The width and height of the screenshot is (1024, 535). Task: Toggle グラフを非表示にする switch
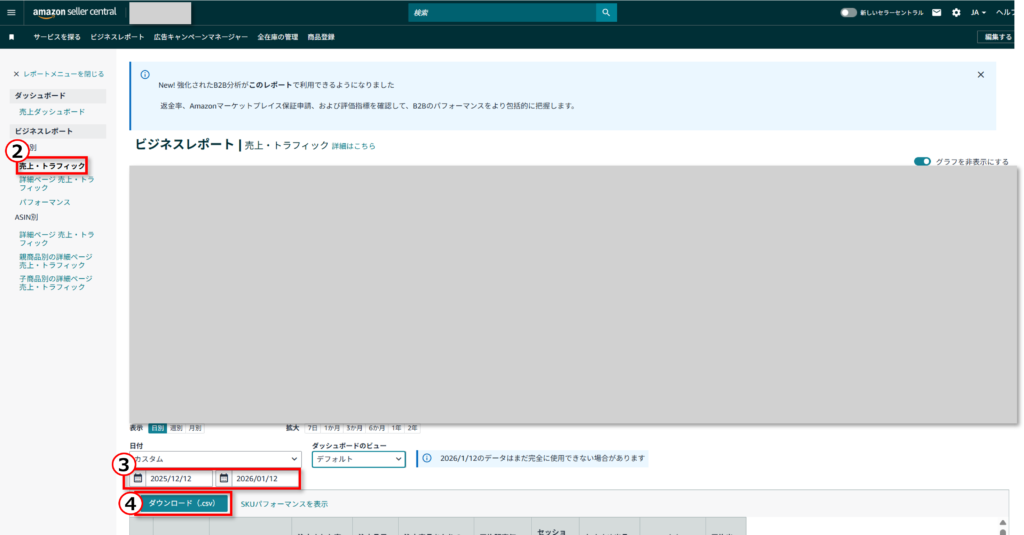[922, 161]
